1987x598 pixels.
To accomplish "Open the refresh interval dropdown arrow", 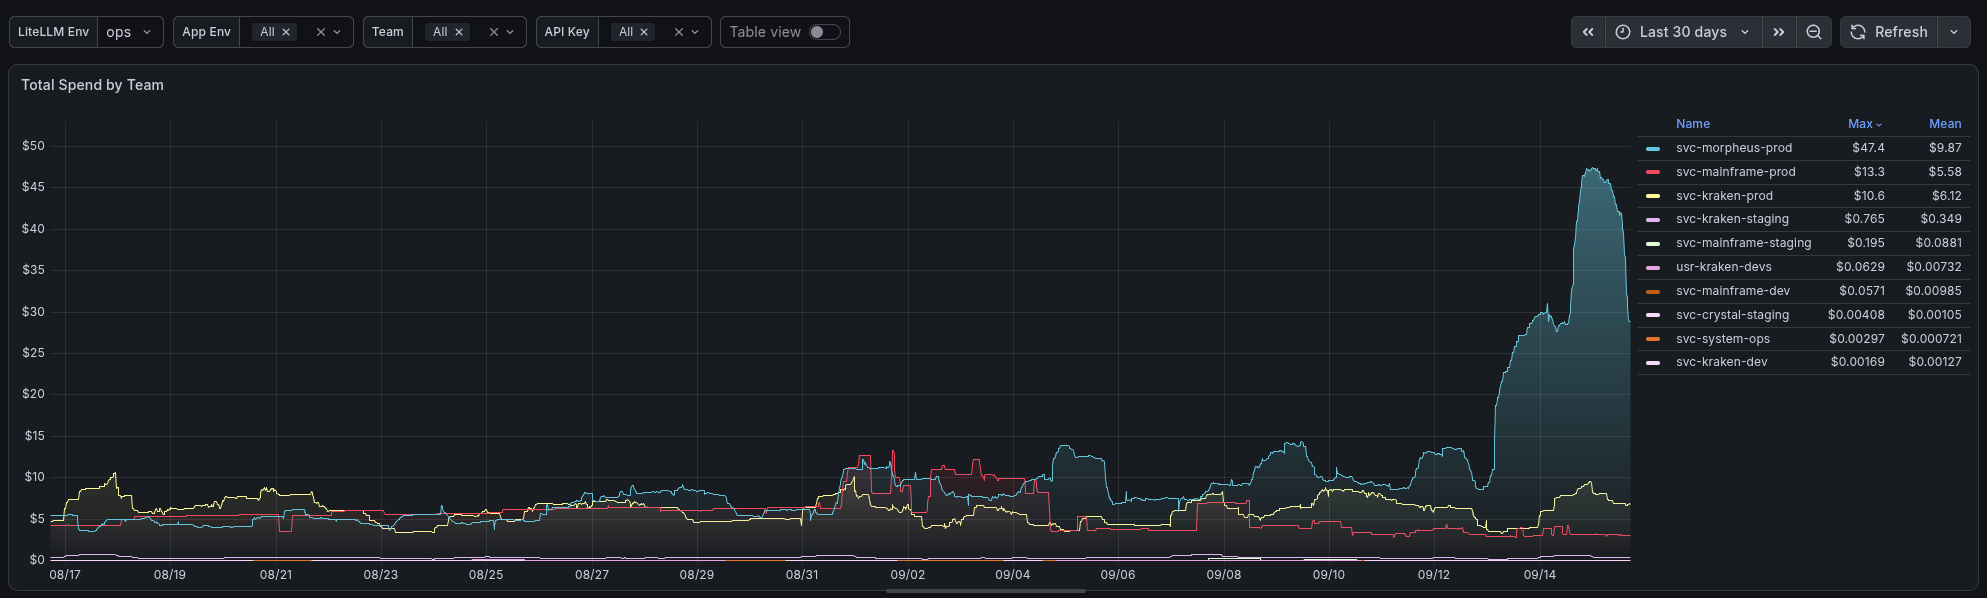I will 1954,32.
